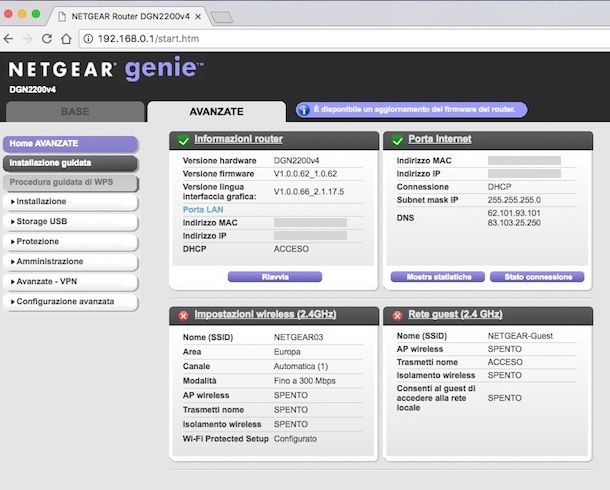Viewport: 610px width, 490px height.
Task: Click the browser forward arrow
Action: (27, 38)
